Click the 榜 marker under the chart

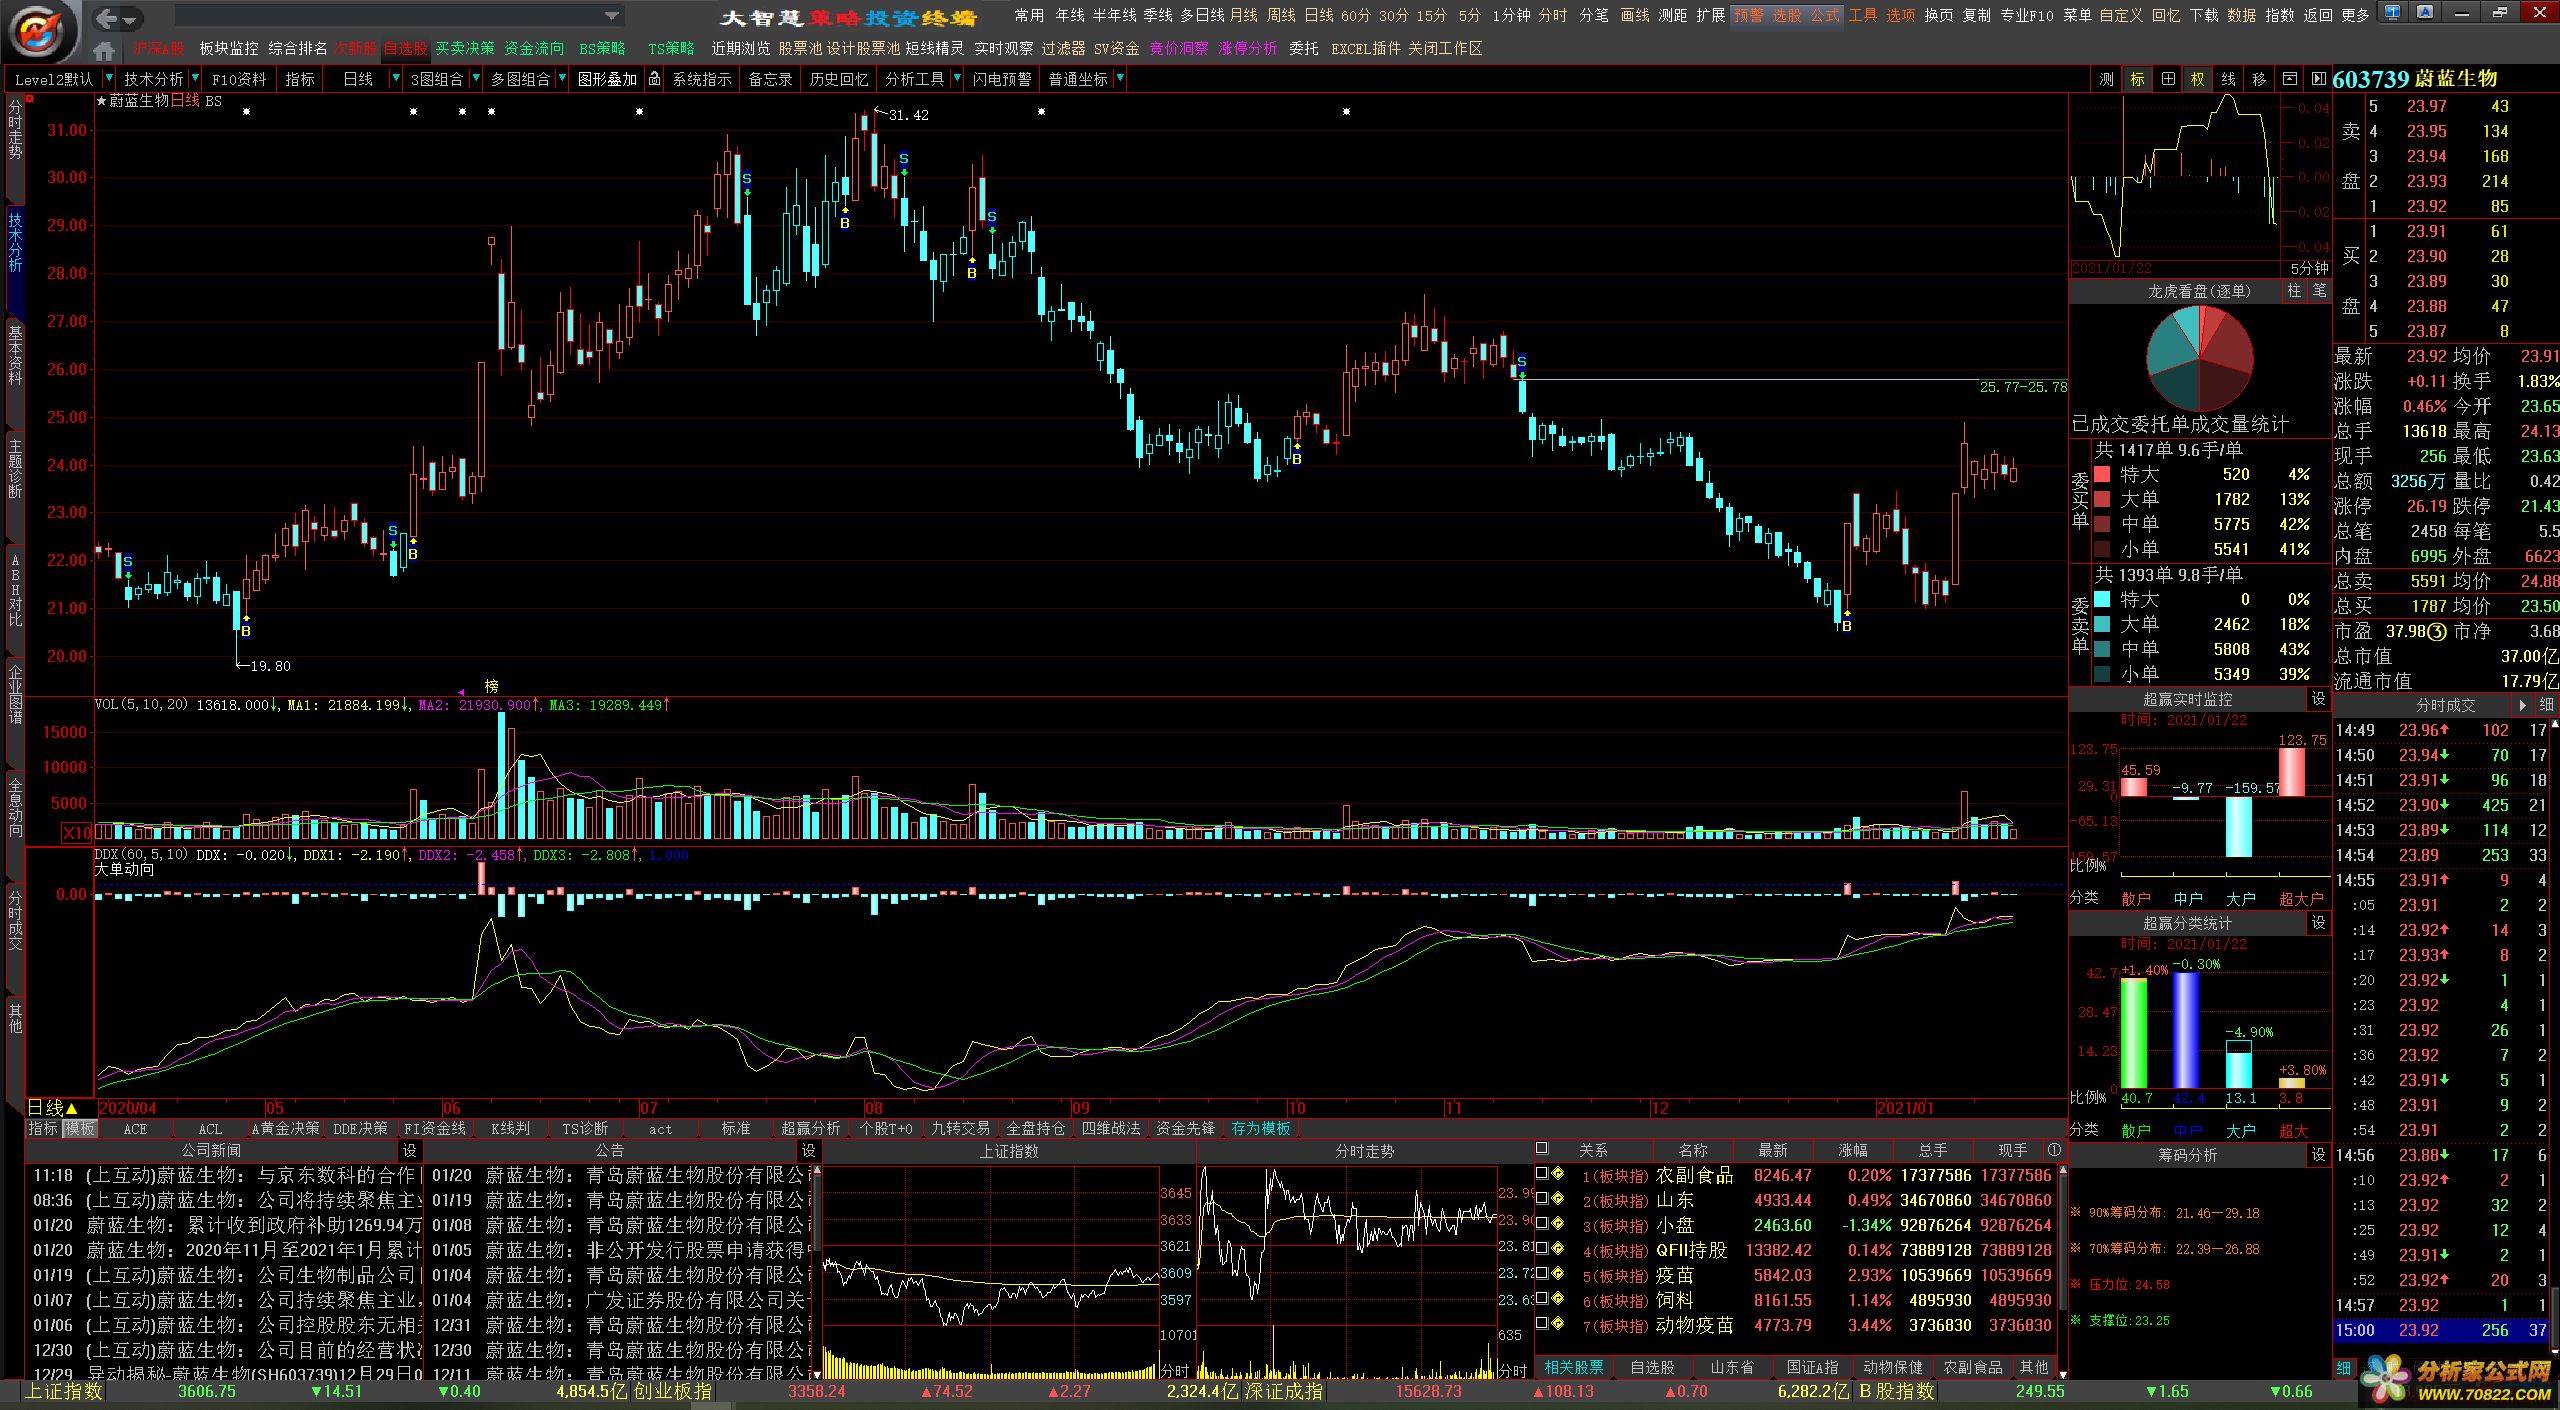[491, 686]
